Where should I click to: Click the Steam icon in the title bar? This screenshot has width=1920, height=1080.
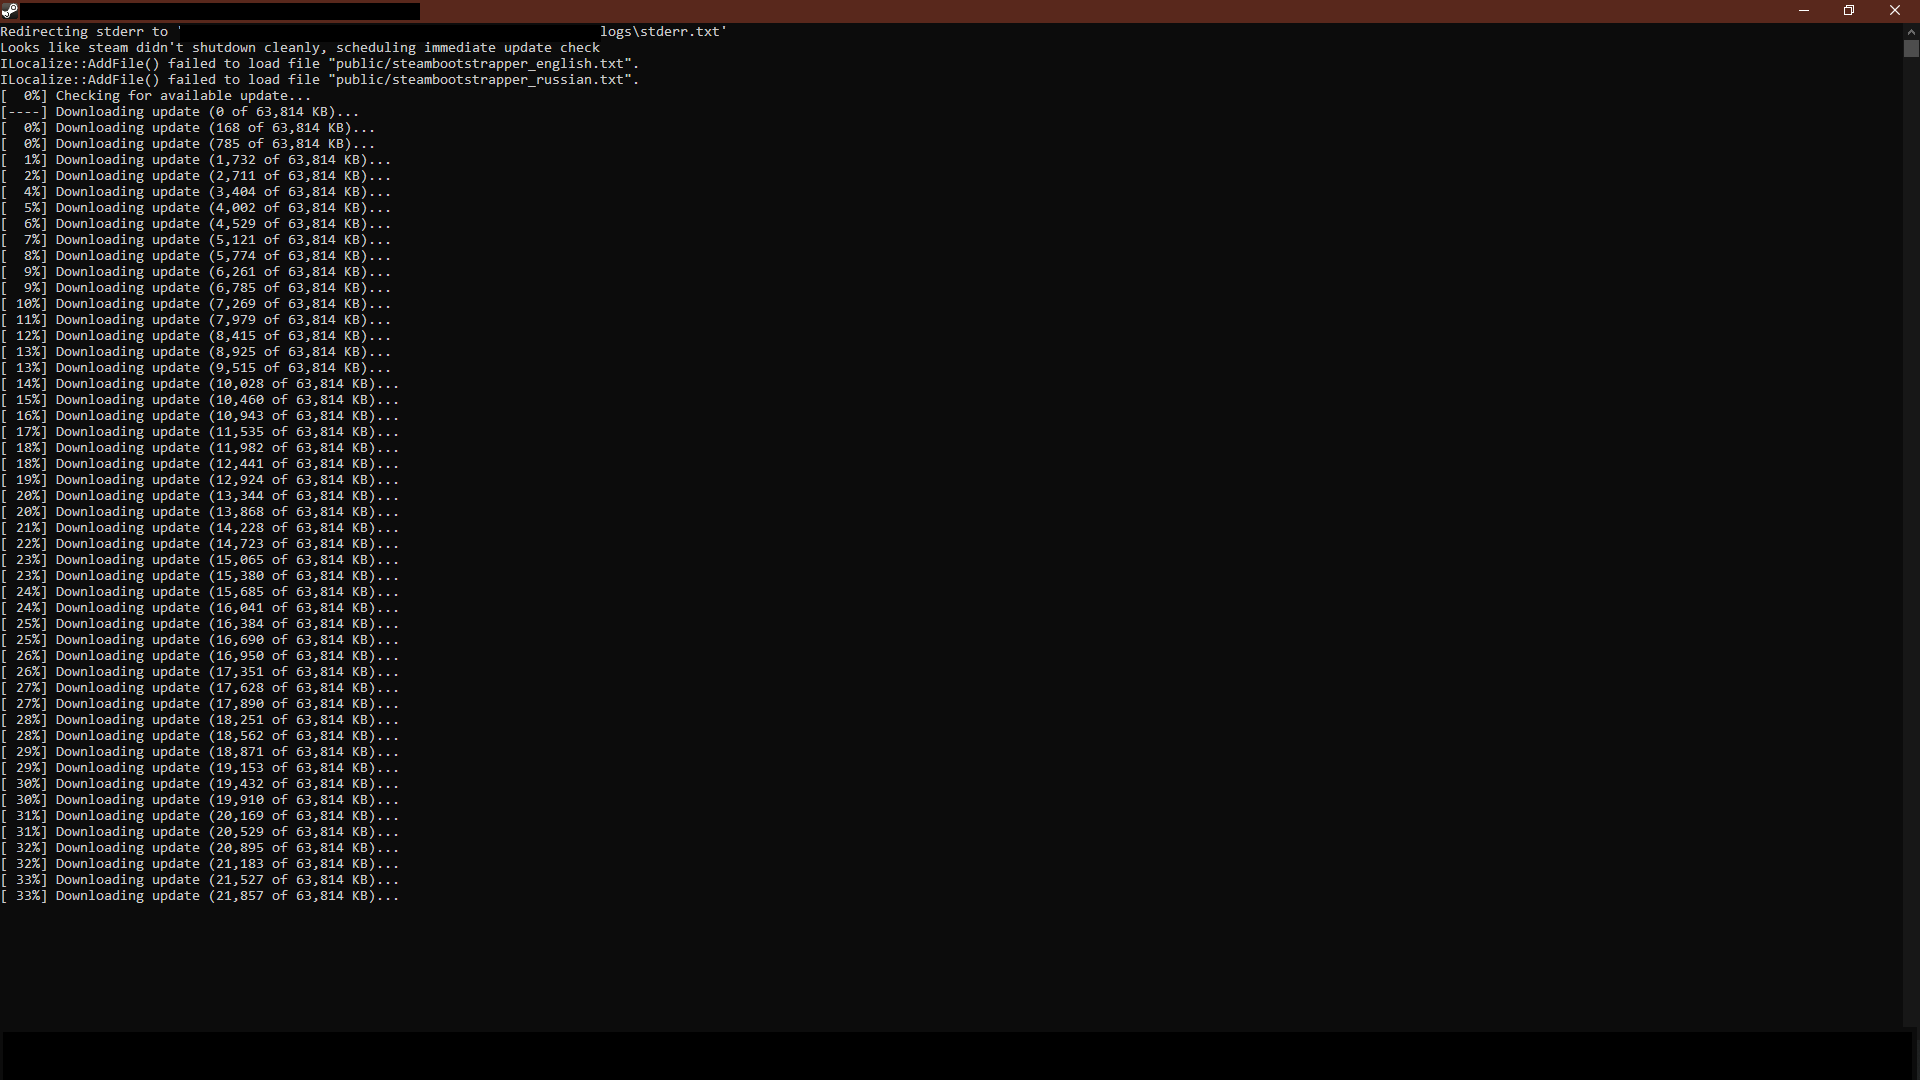click(9, 11)
